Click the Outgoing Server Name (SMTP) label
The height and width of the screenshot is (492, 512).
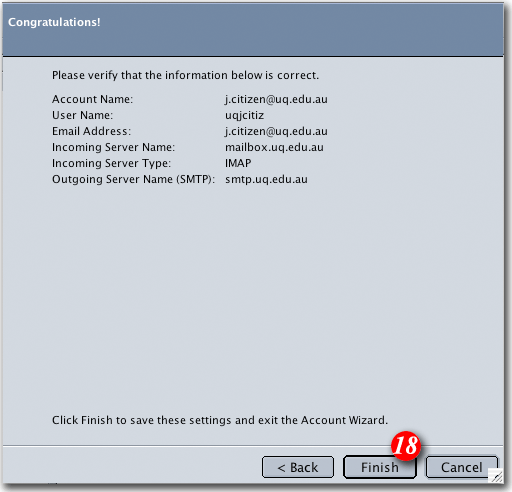click(133, 179)
